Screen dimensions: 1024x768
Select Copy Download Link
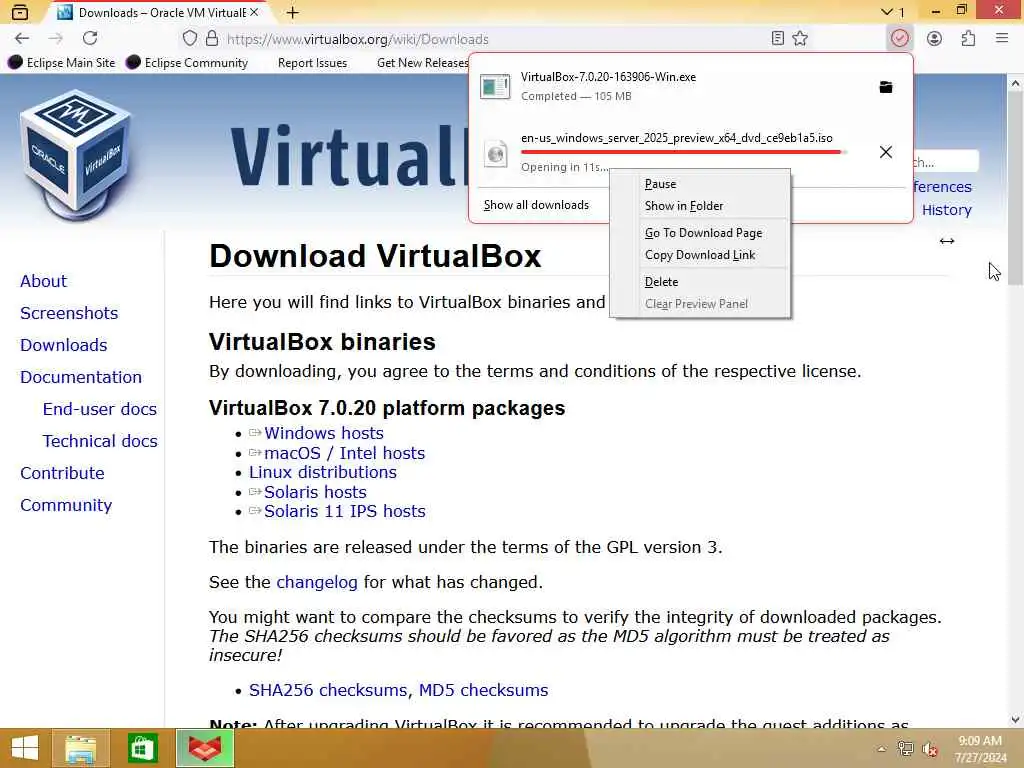point(700,255)
